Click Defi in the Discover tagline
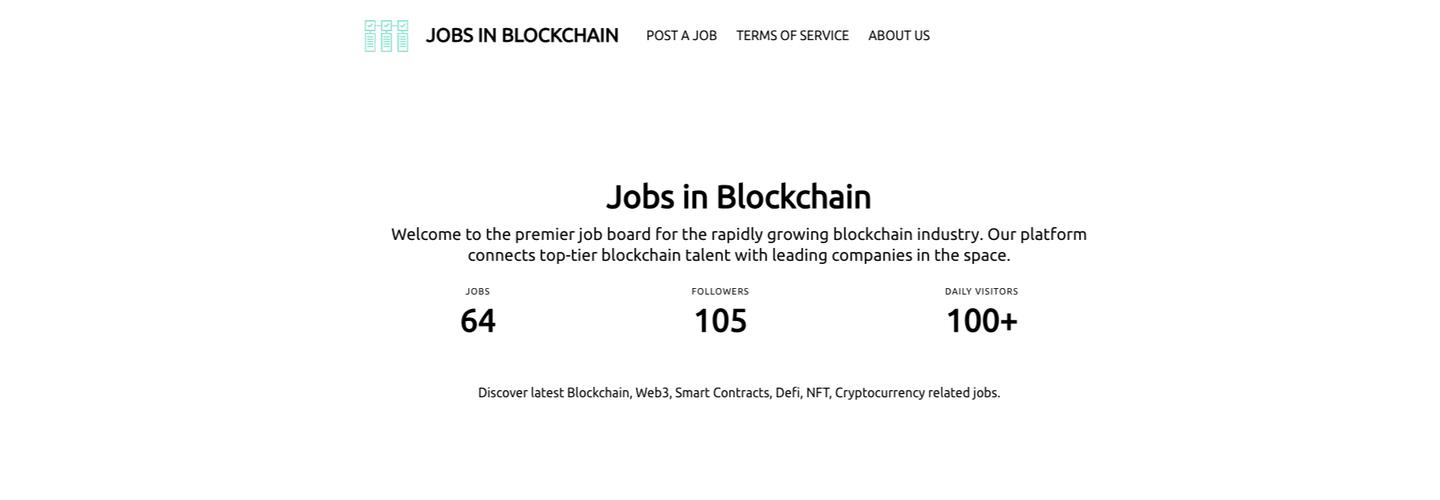The height and width of the screenshot is (500, 1440). click(787, 393)
